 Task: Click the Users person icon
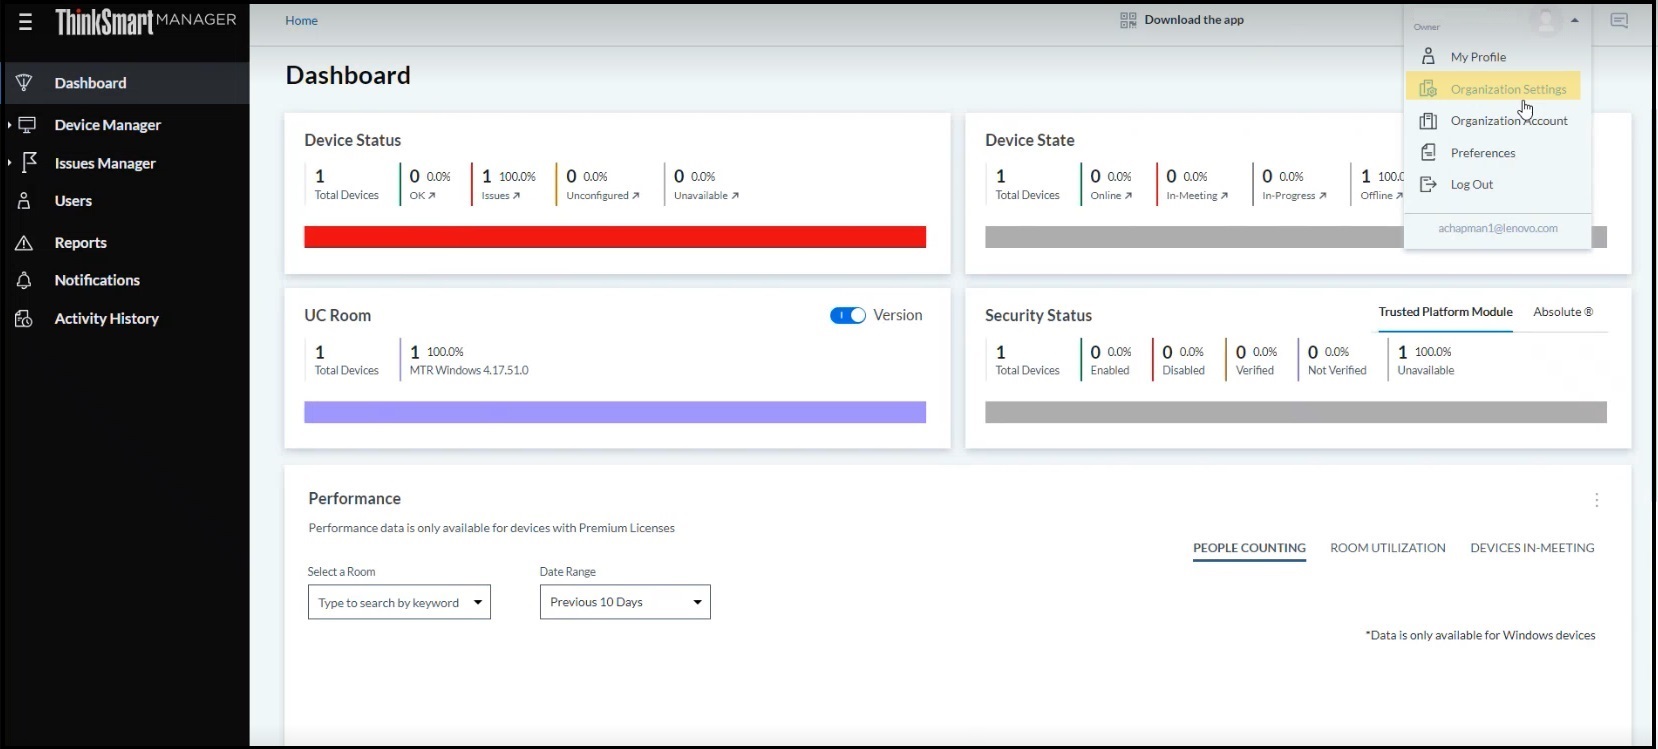24,201
